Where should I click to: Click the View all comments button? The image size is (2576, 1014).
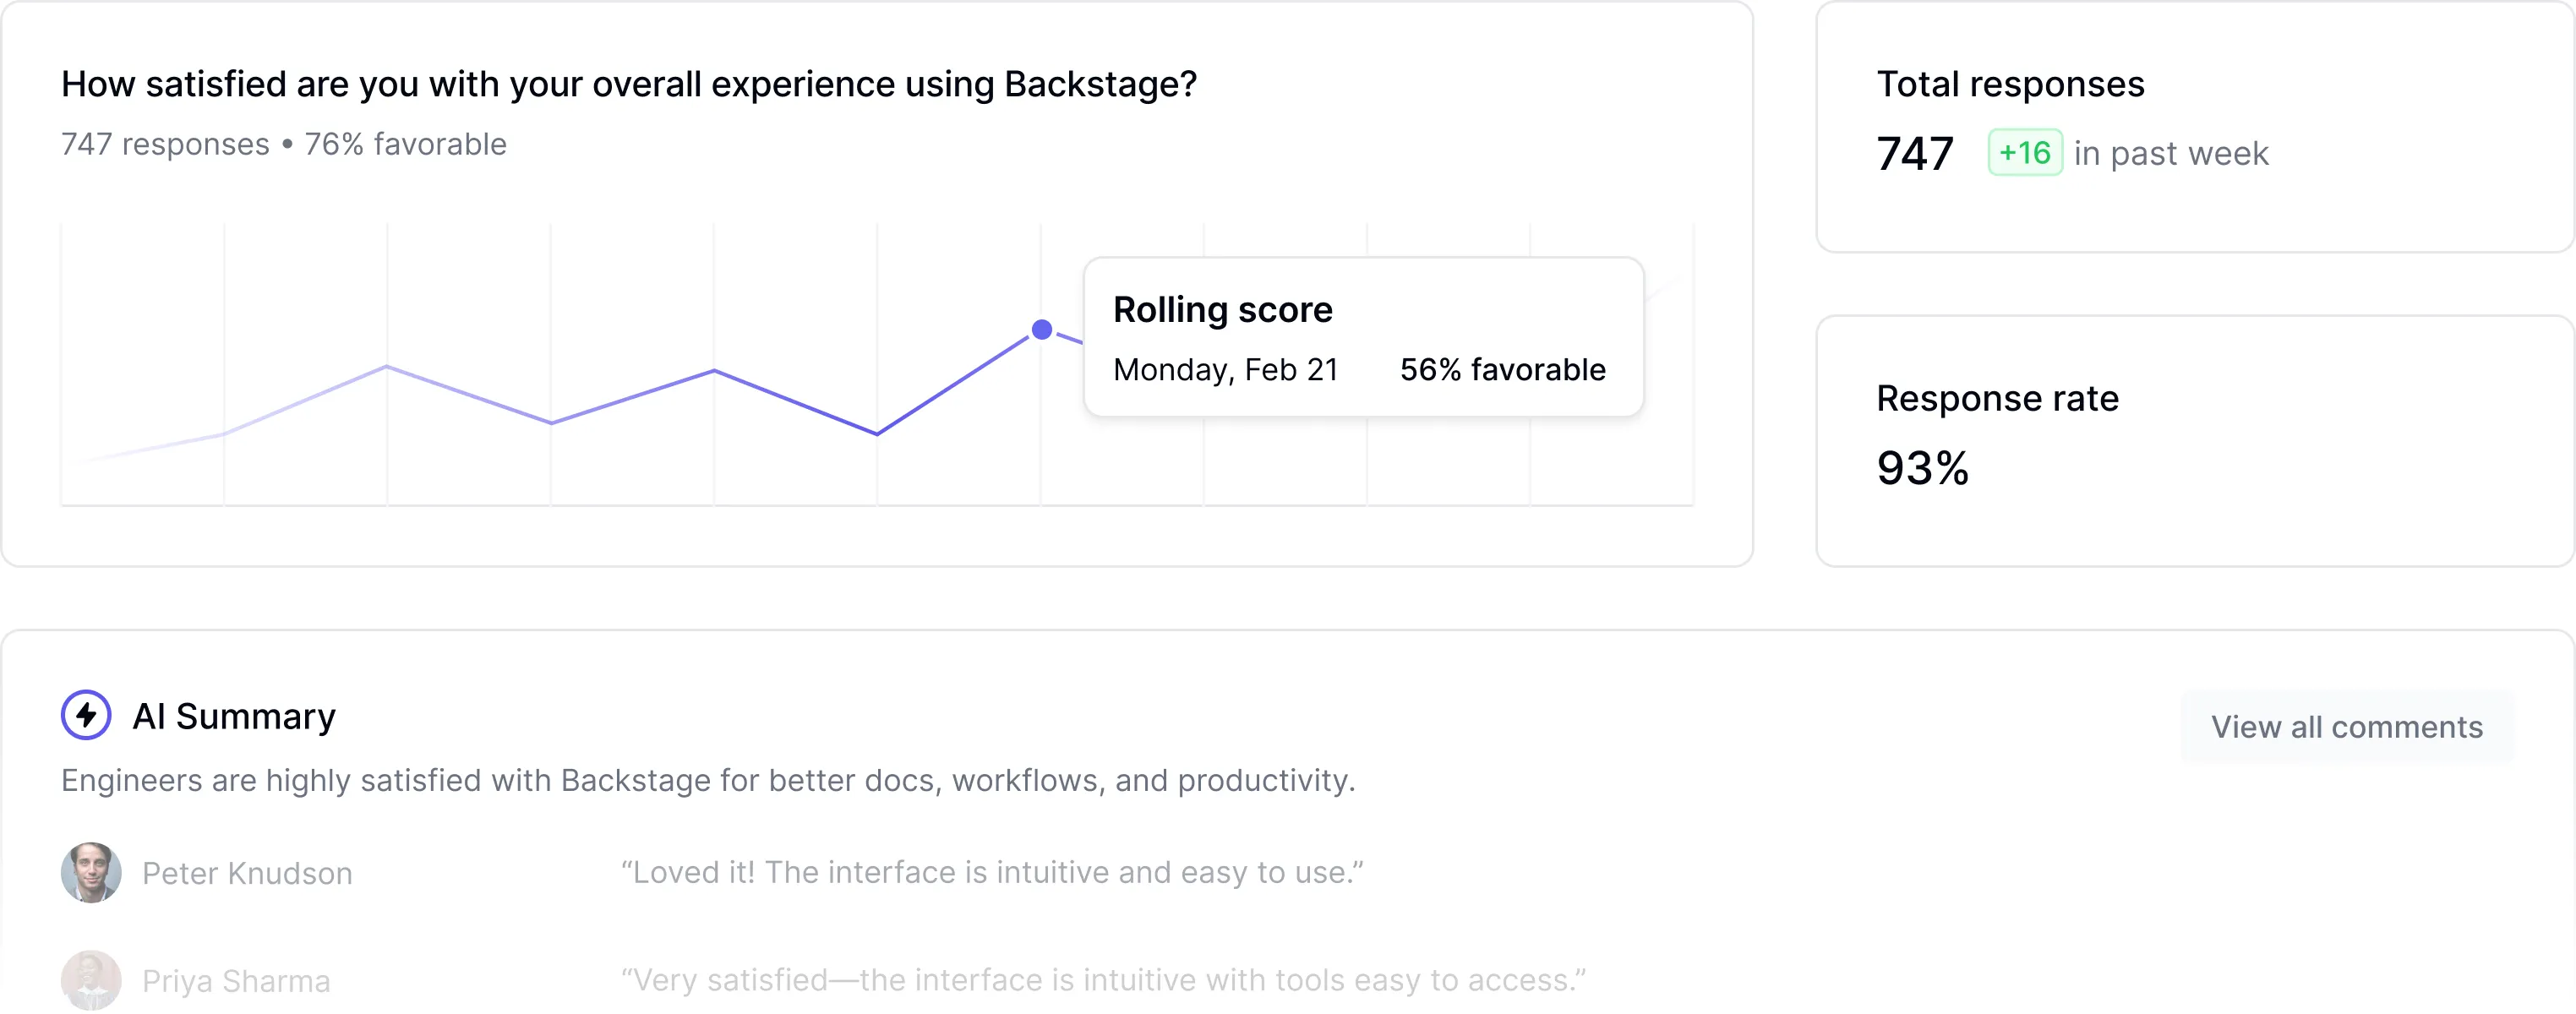coord(2346,727)
